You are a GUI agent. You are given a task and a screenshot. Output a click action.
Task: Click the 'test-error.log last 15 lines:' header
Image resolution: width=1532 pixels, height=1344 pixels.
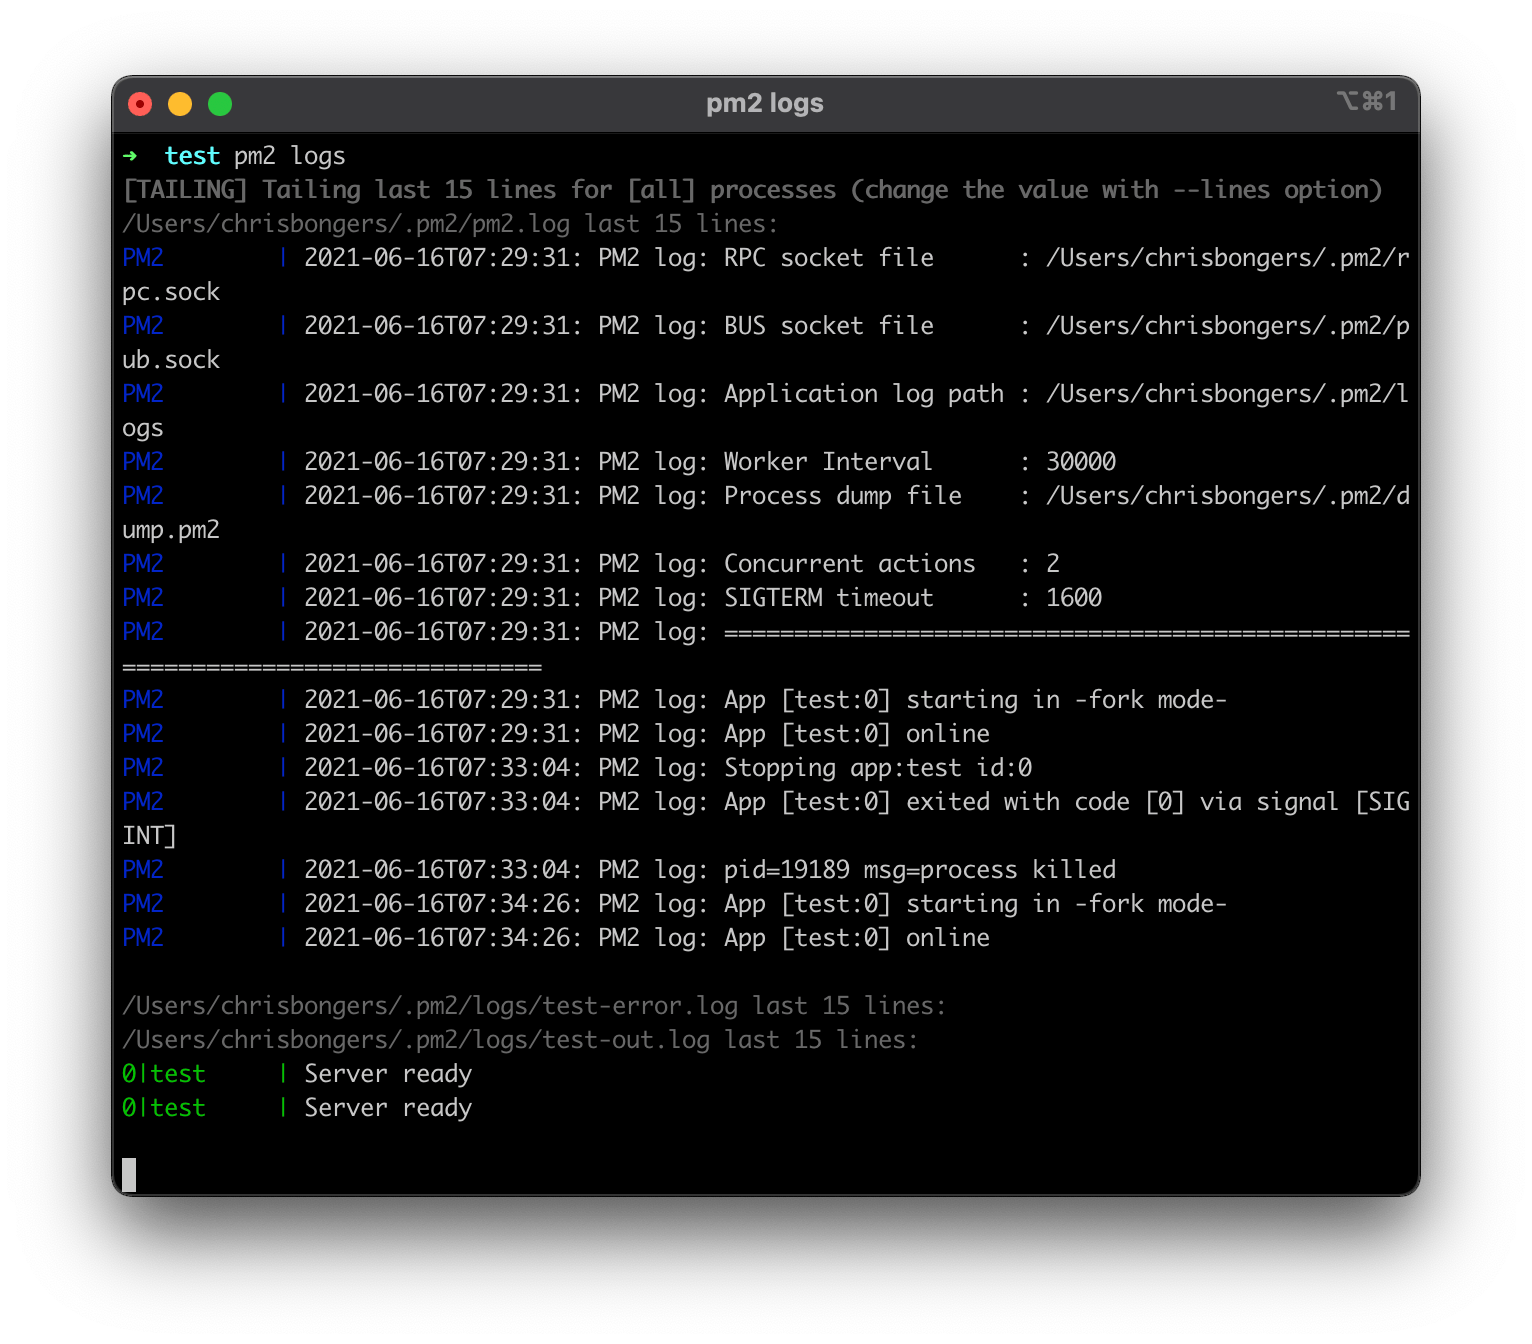tap(534, 1006)
